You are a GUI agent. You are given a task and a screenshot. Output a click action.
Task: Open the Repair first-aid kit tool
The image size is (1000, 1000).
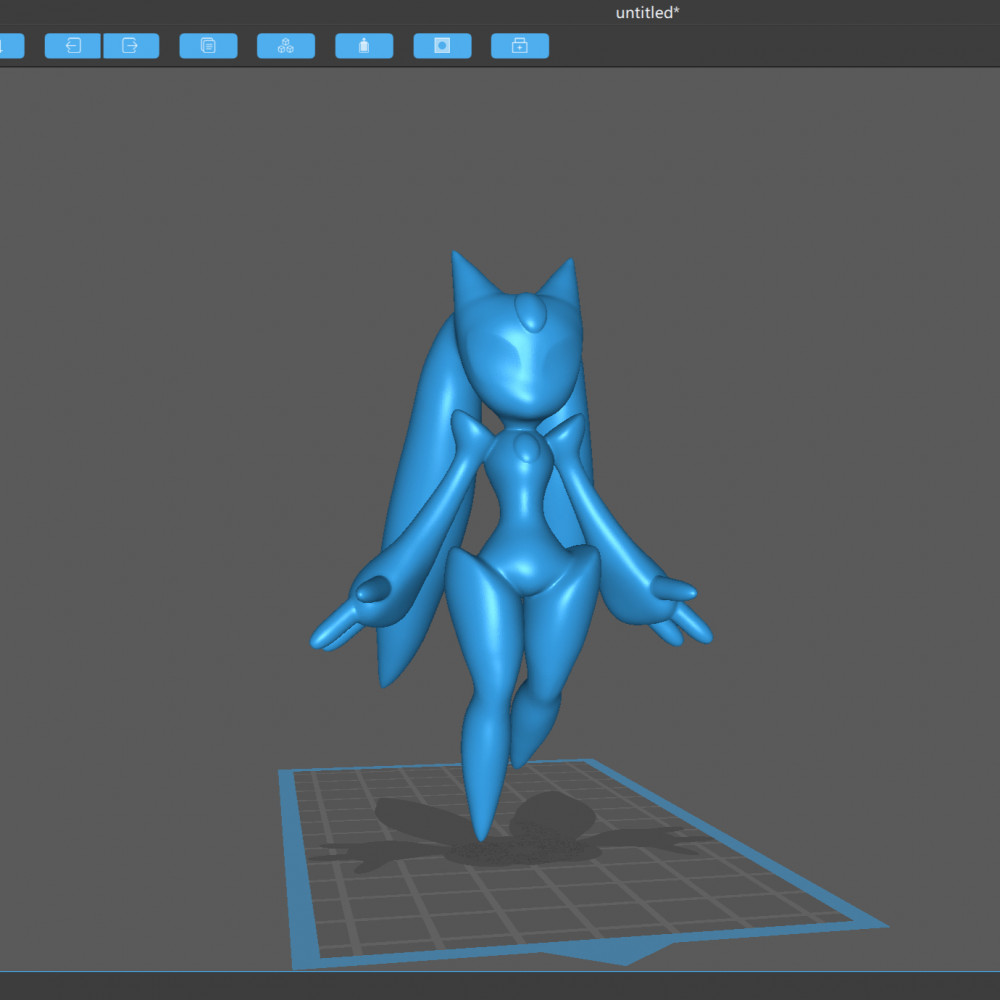(x=520, y=46)
